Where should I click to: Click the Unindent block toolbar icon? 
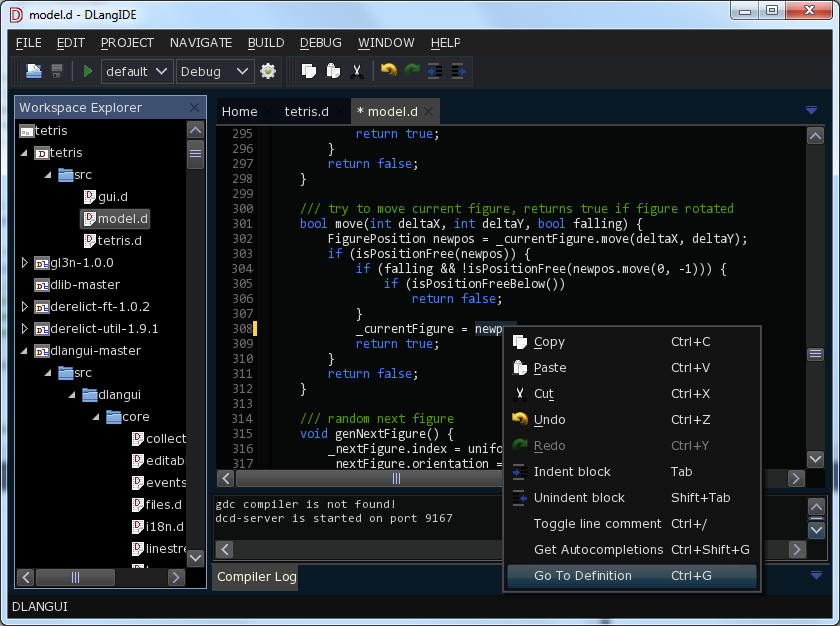pos(460,71)
